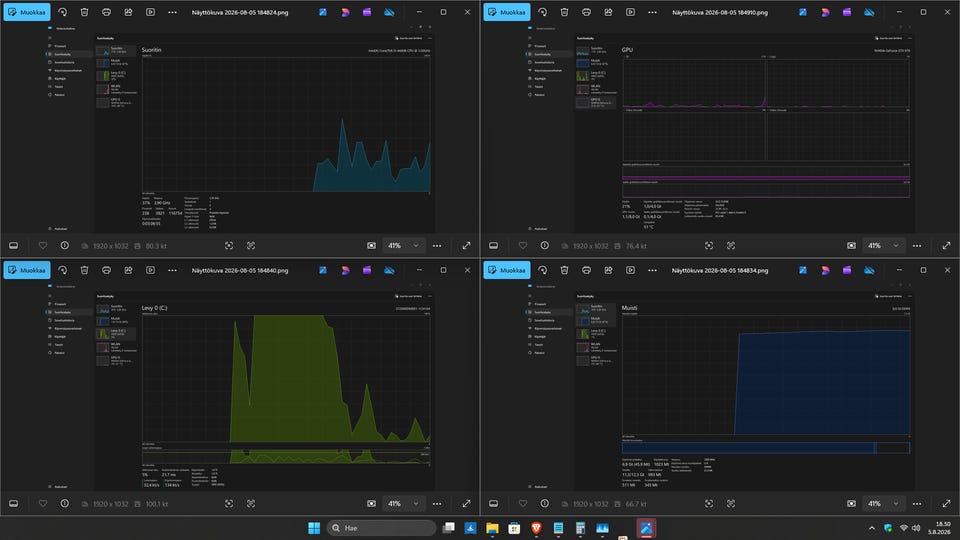This screenshot has width=960, height=540.
Task: Start slideshow in the 184824 window
Action: (x=151, y=12)
